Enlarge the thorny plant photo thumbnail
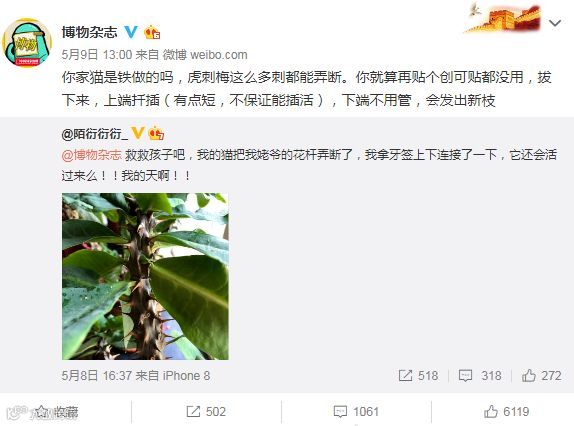Screen dimensions: 574x426 click(145, 276)
